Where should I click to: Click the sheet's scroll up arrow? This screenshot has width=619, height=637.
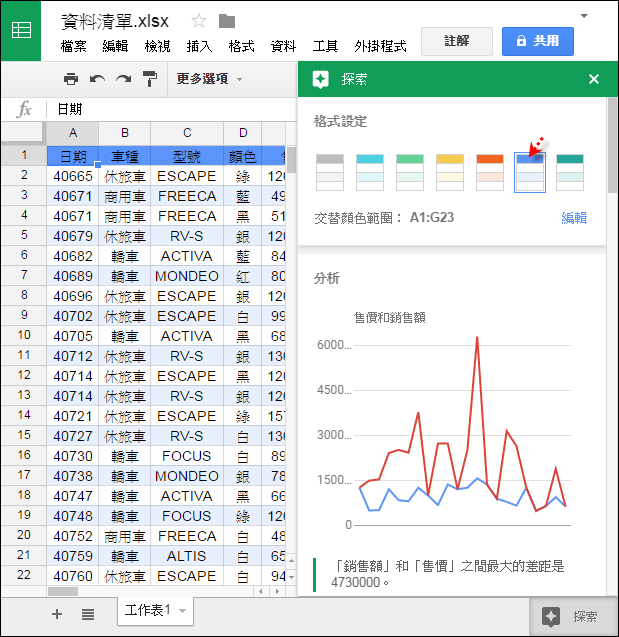click(291, 561)
